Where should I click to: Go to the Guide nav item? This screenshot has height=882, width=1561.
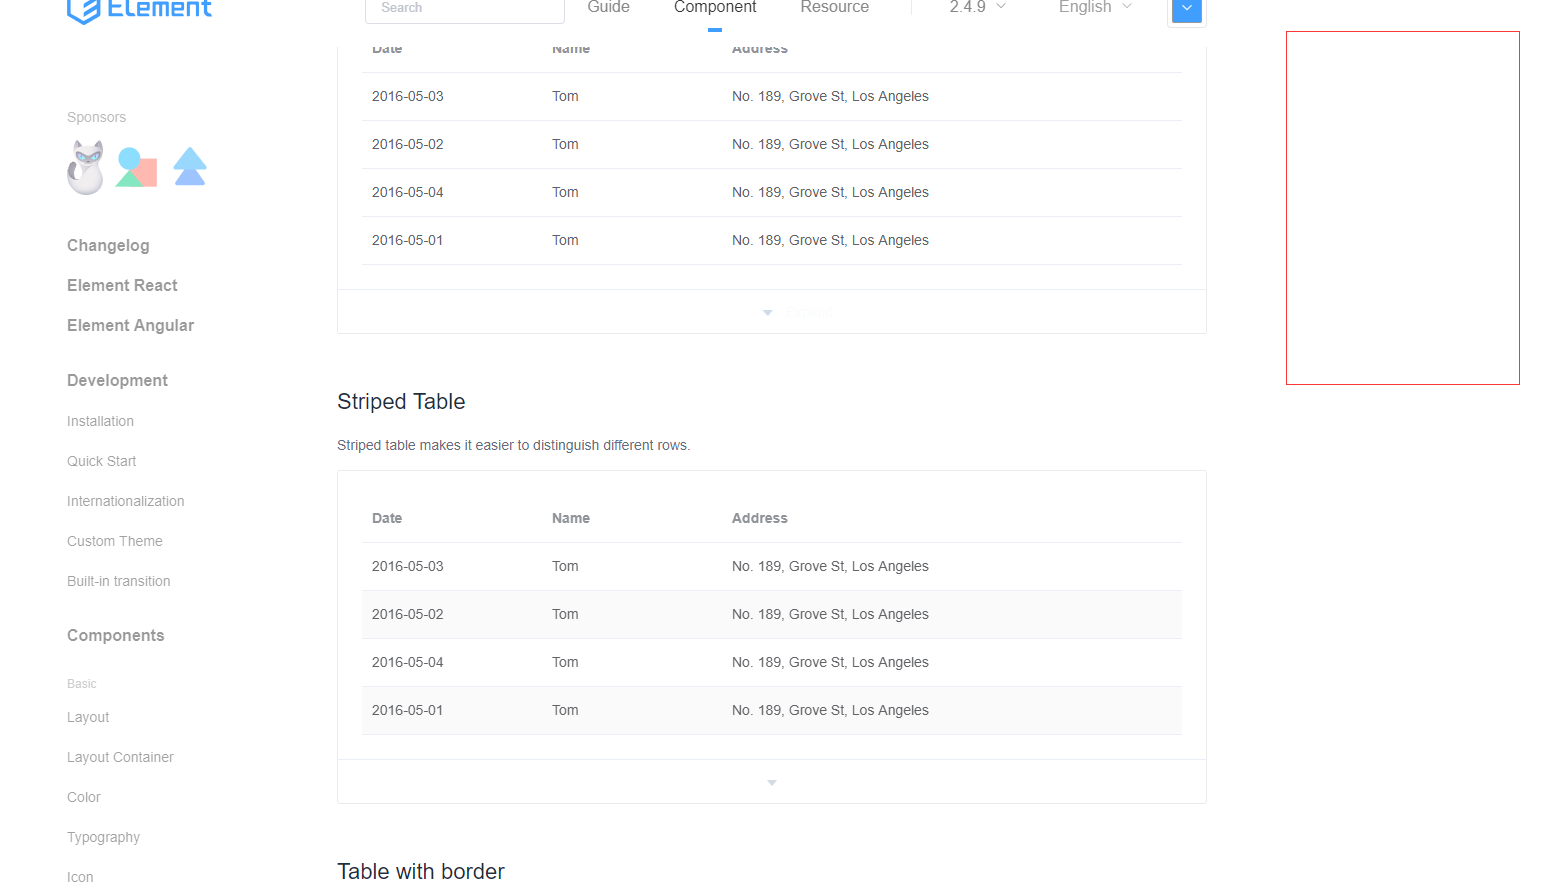click(608, 7)
